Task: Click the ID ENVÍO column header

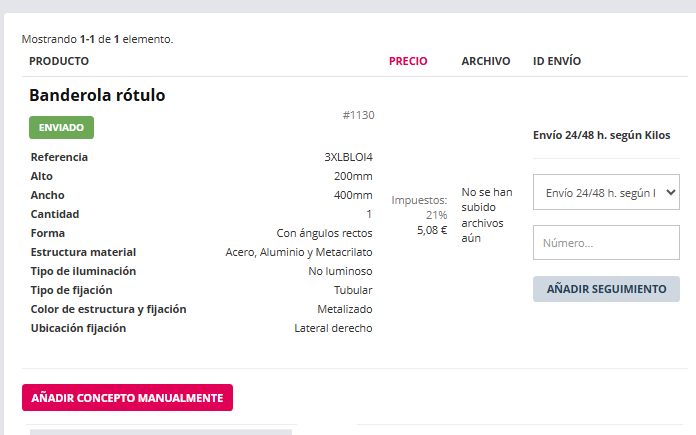Action: point(557,61)
